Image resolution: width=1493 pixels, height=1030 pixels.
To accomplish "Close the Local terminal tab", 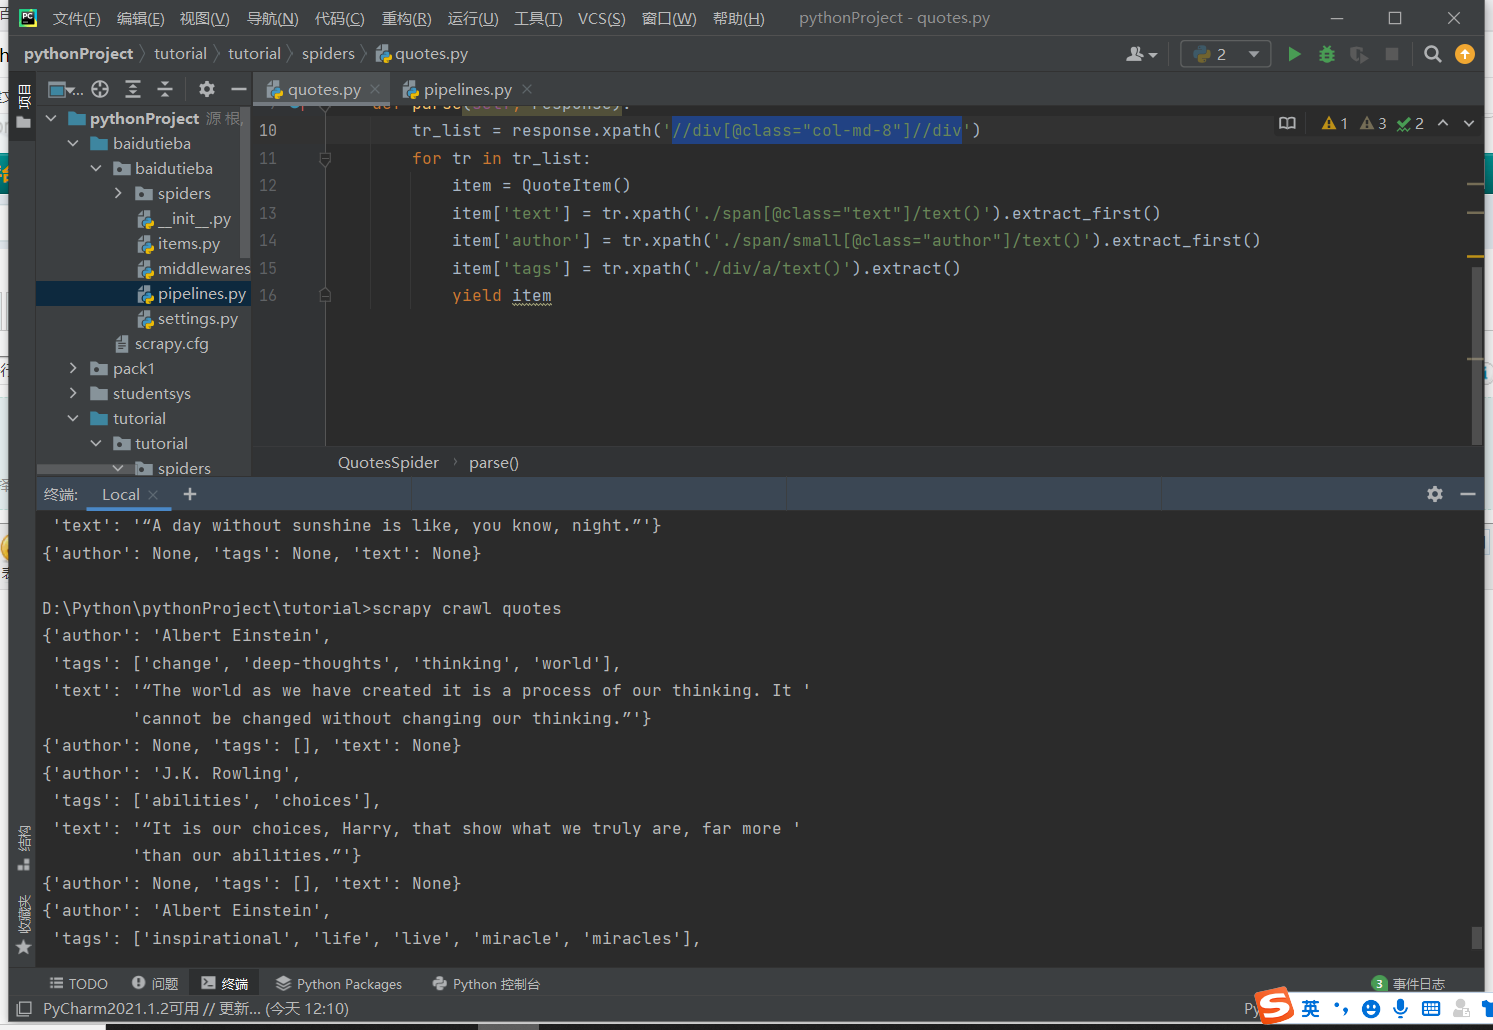I will 153,495.
